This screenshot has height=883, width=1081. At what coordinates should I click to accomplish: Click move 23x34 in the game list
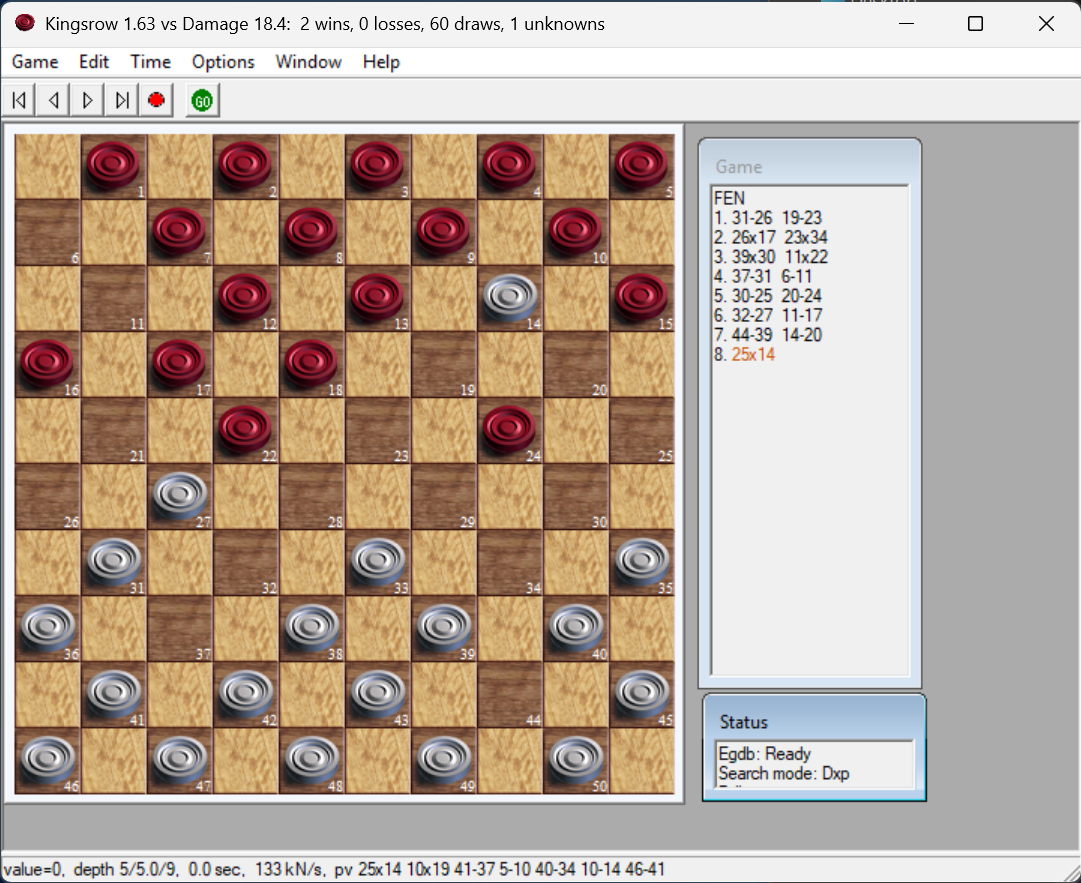pyautogui.click(x=806, y=237)
